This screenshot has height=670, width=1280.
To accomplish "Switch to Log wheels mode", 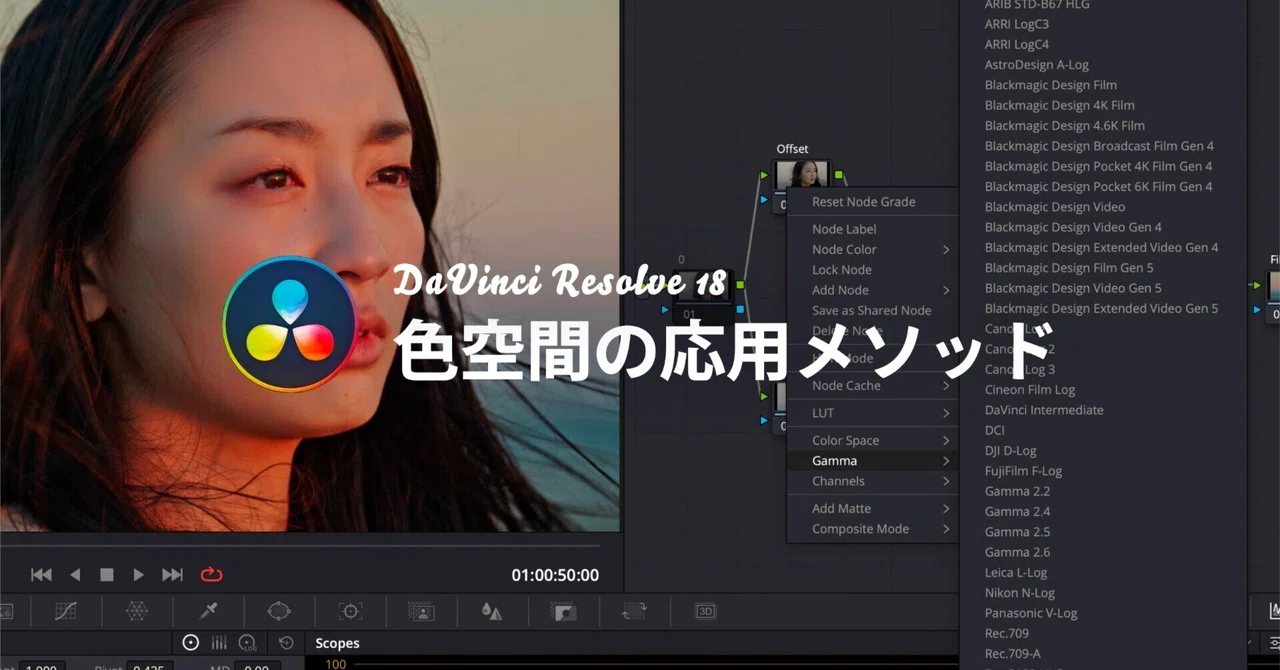I will coord(247,643).
